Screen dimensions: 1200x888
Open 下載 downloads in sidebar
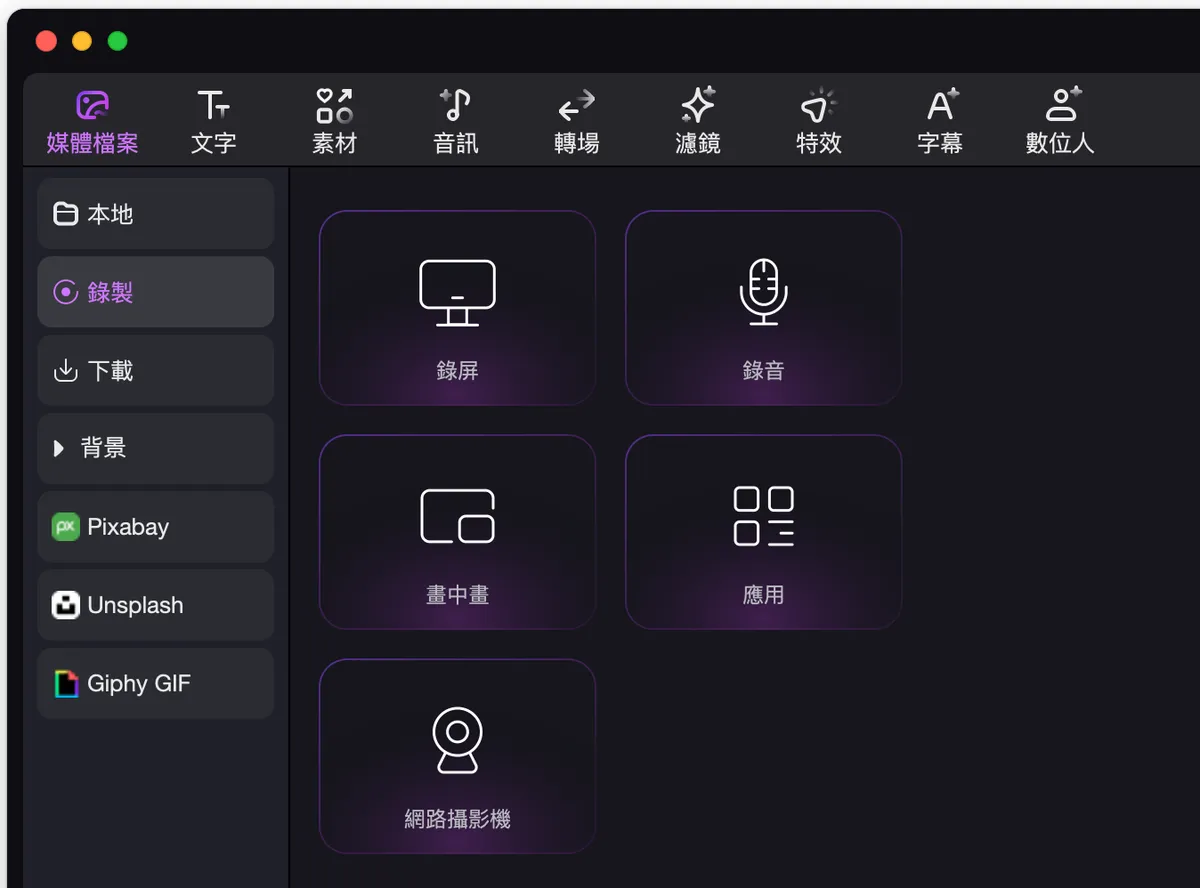tap(156, 371)
